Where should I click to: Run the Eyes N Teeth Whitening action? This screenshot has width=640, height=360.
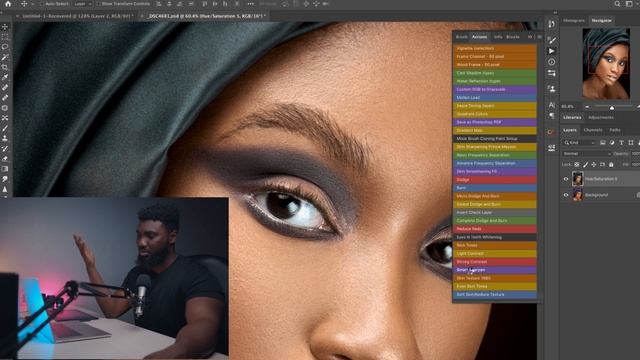(495, 237)
